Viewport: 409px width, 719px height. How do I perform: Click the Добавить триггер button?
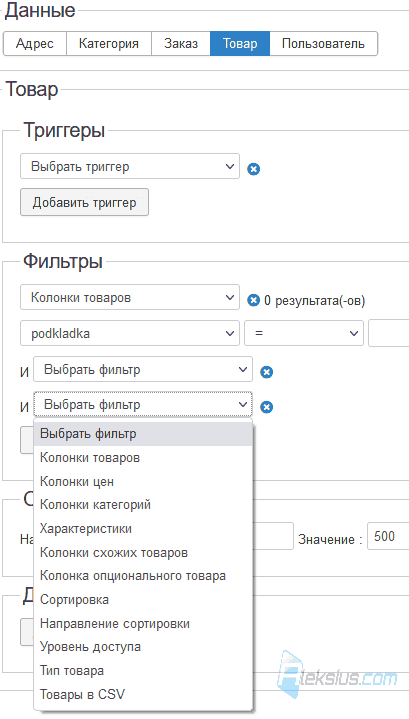coord(84,202)
